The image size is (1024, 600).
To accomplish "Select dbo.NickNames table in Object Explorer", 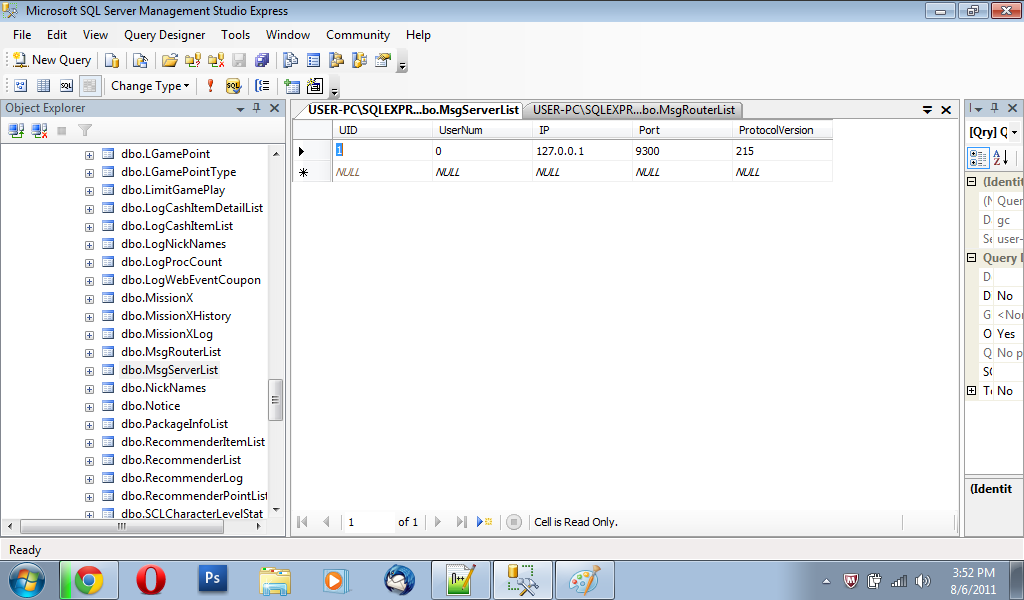I will pyautogui.click(x=163, y=388).
